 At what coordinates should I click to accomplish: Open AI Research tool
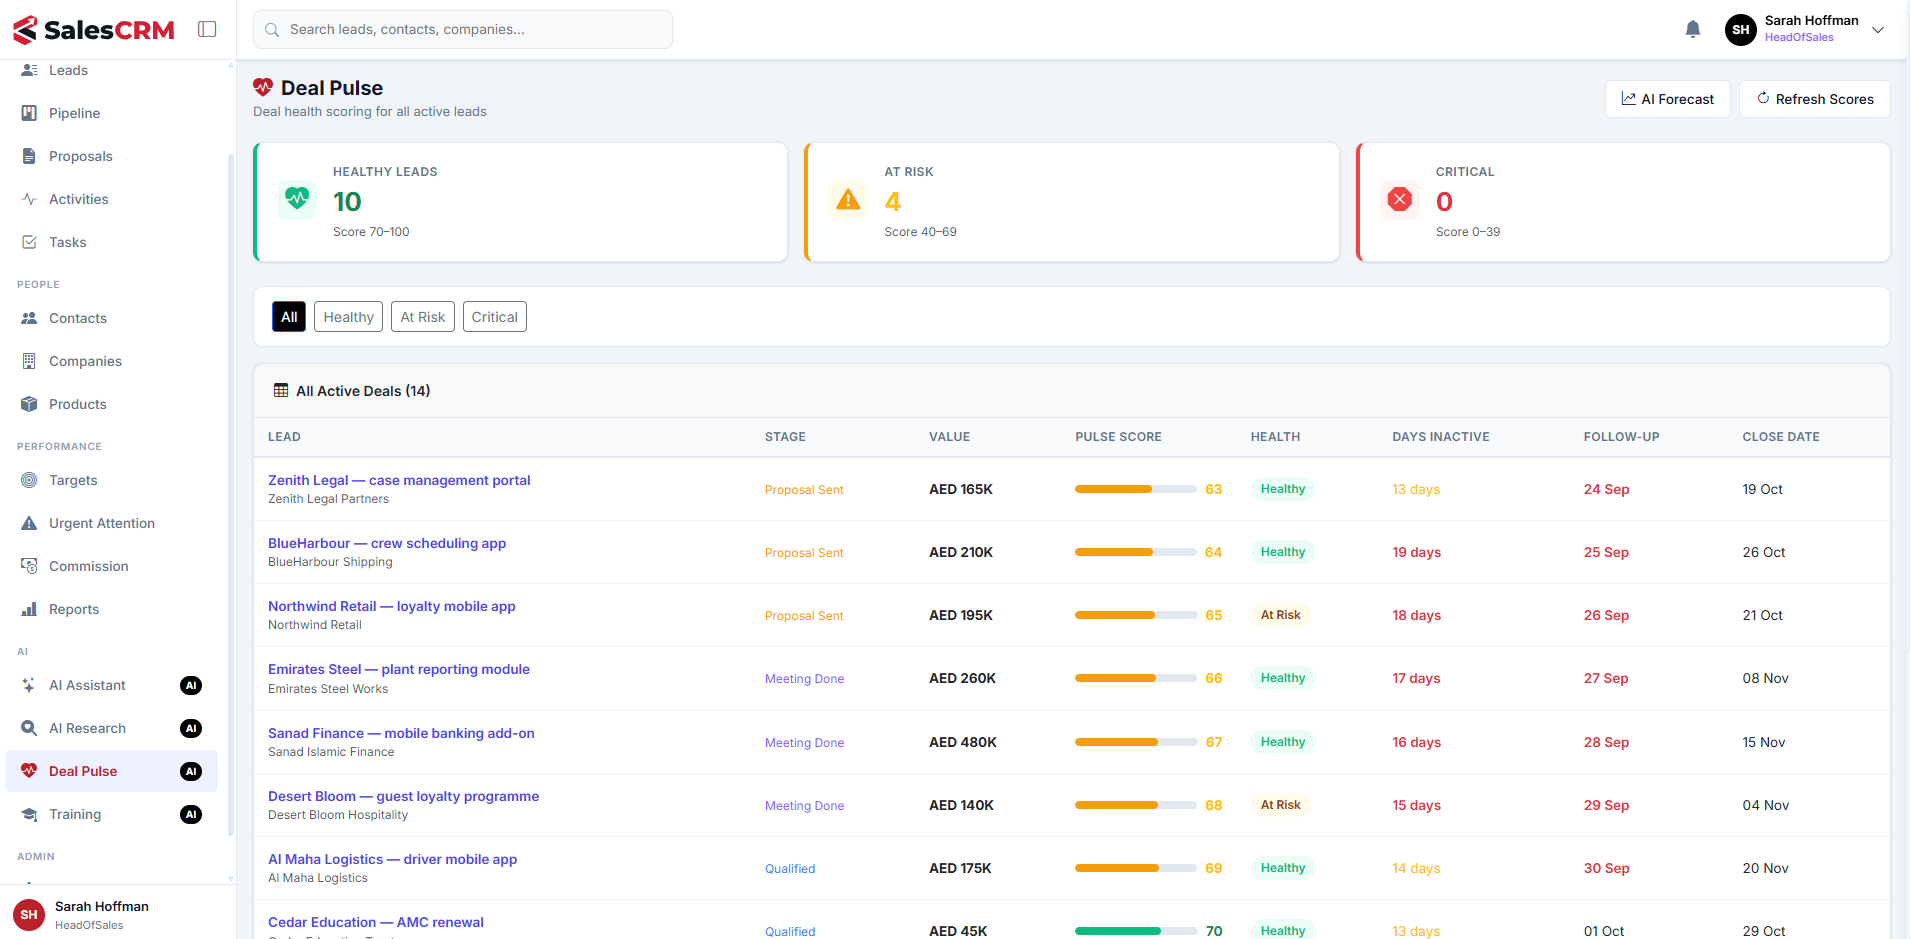111,728
